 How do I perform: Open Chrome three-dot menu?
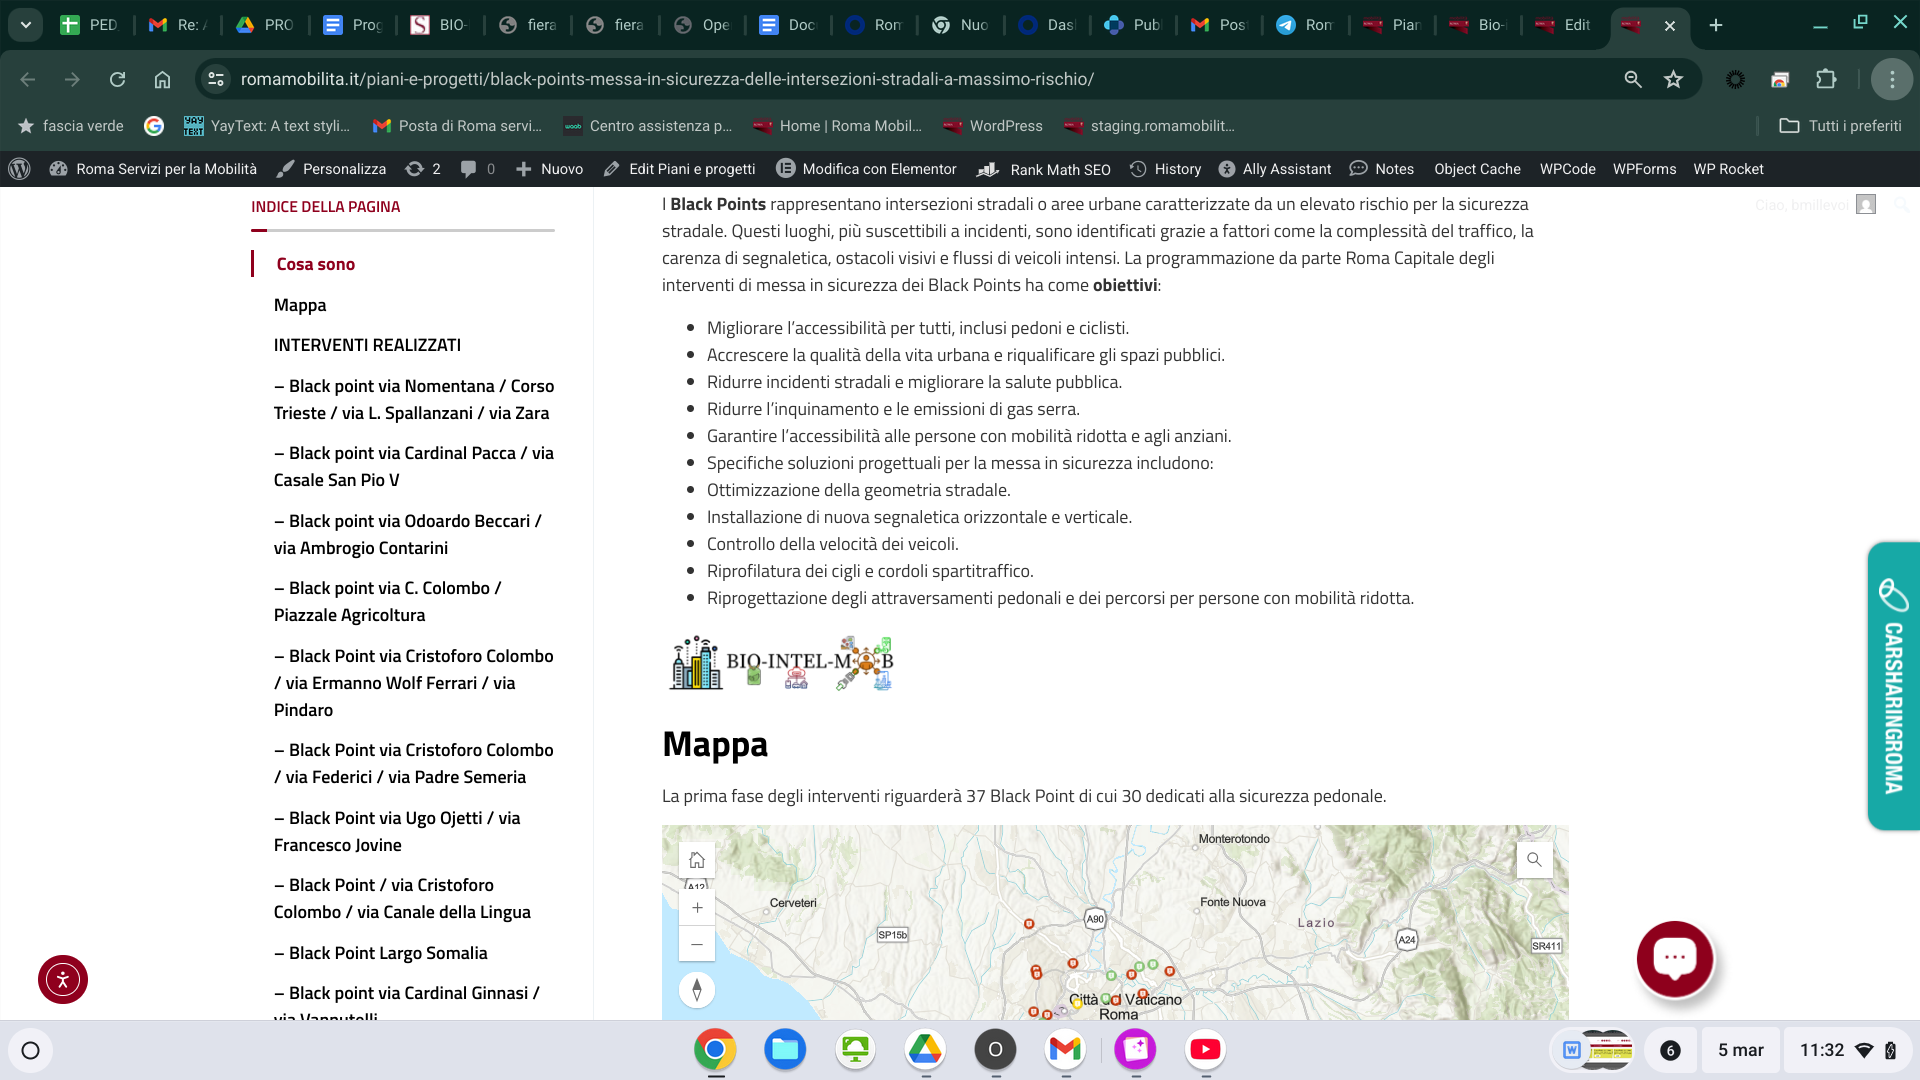coord(1891,79)
